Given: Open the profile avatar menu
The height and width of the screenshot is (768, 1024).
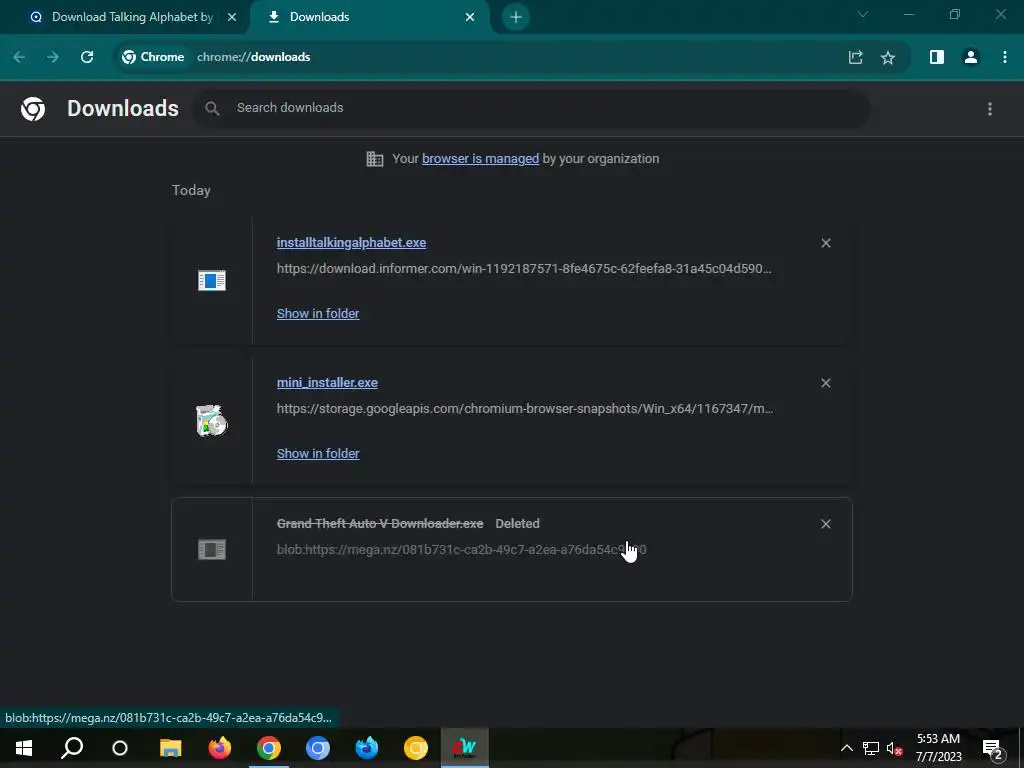Looking at the screenshot, I should (x=970, y=57).
